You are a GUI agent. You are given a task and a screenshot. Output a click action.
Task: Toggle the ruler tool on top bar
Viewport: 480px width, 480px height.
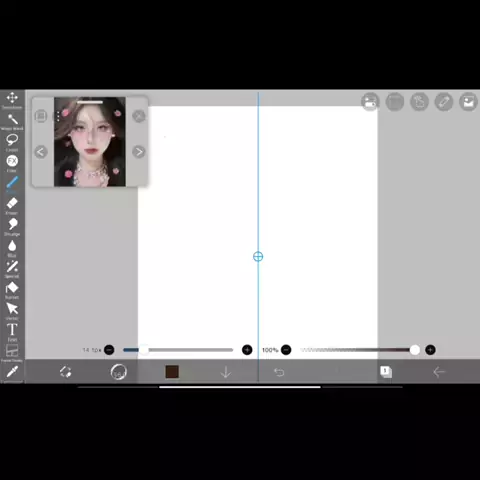(444, 102)
